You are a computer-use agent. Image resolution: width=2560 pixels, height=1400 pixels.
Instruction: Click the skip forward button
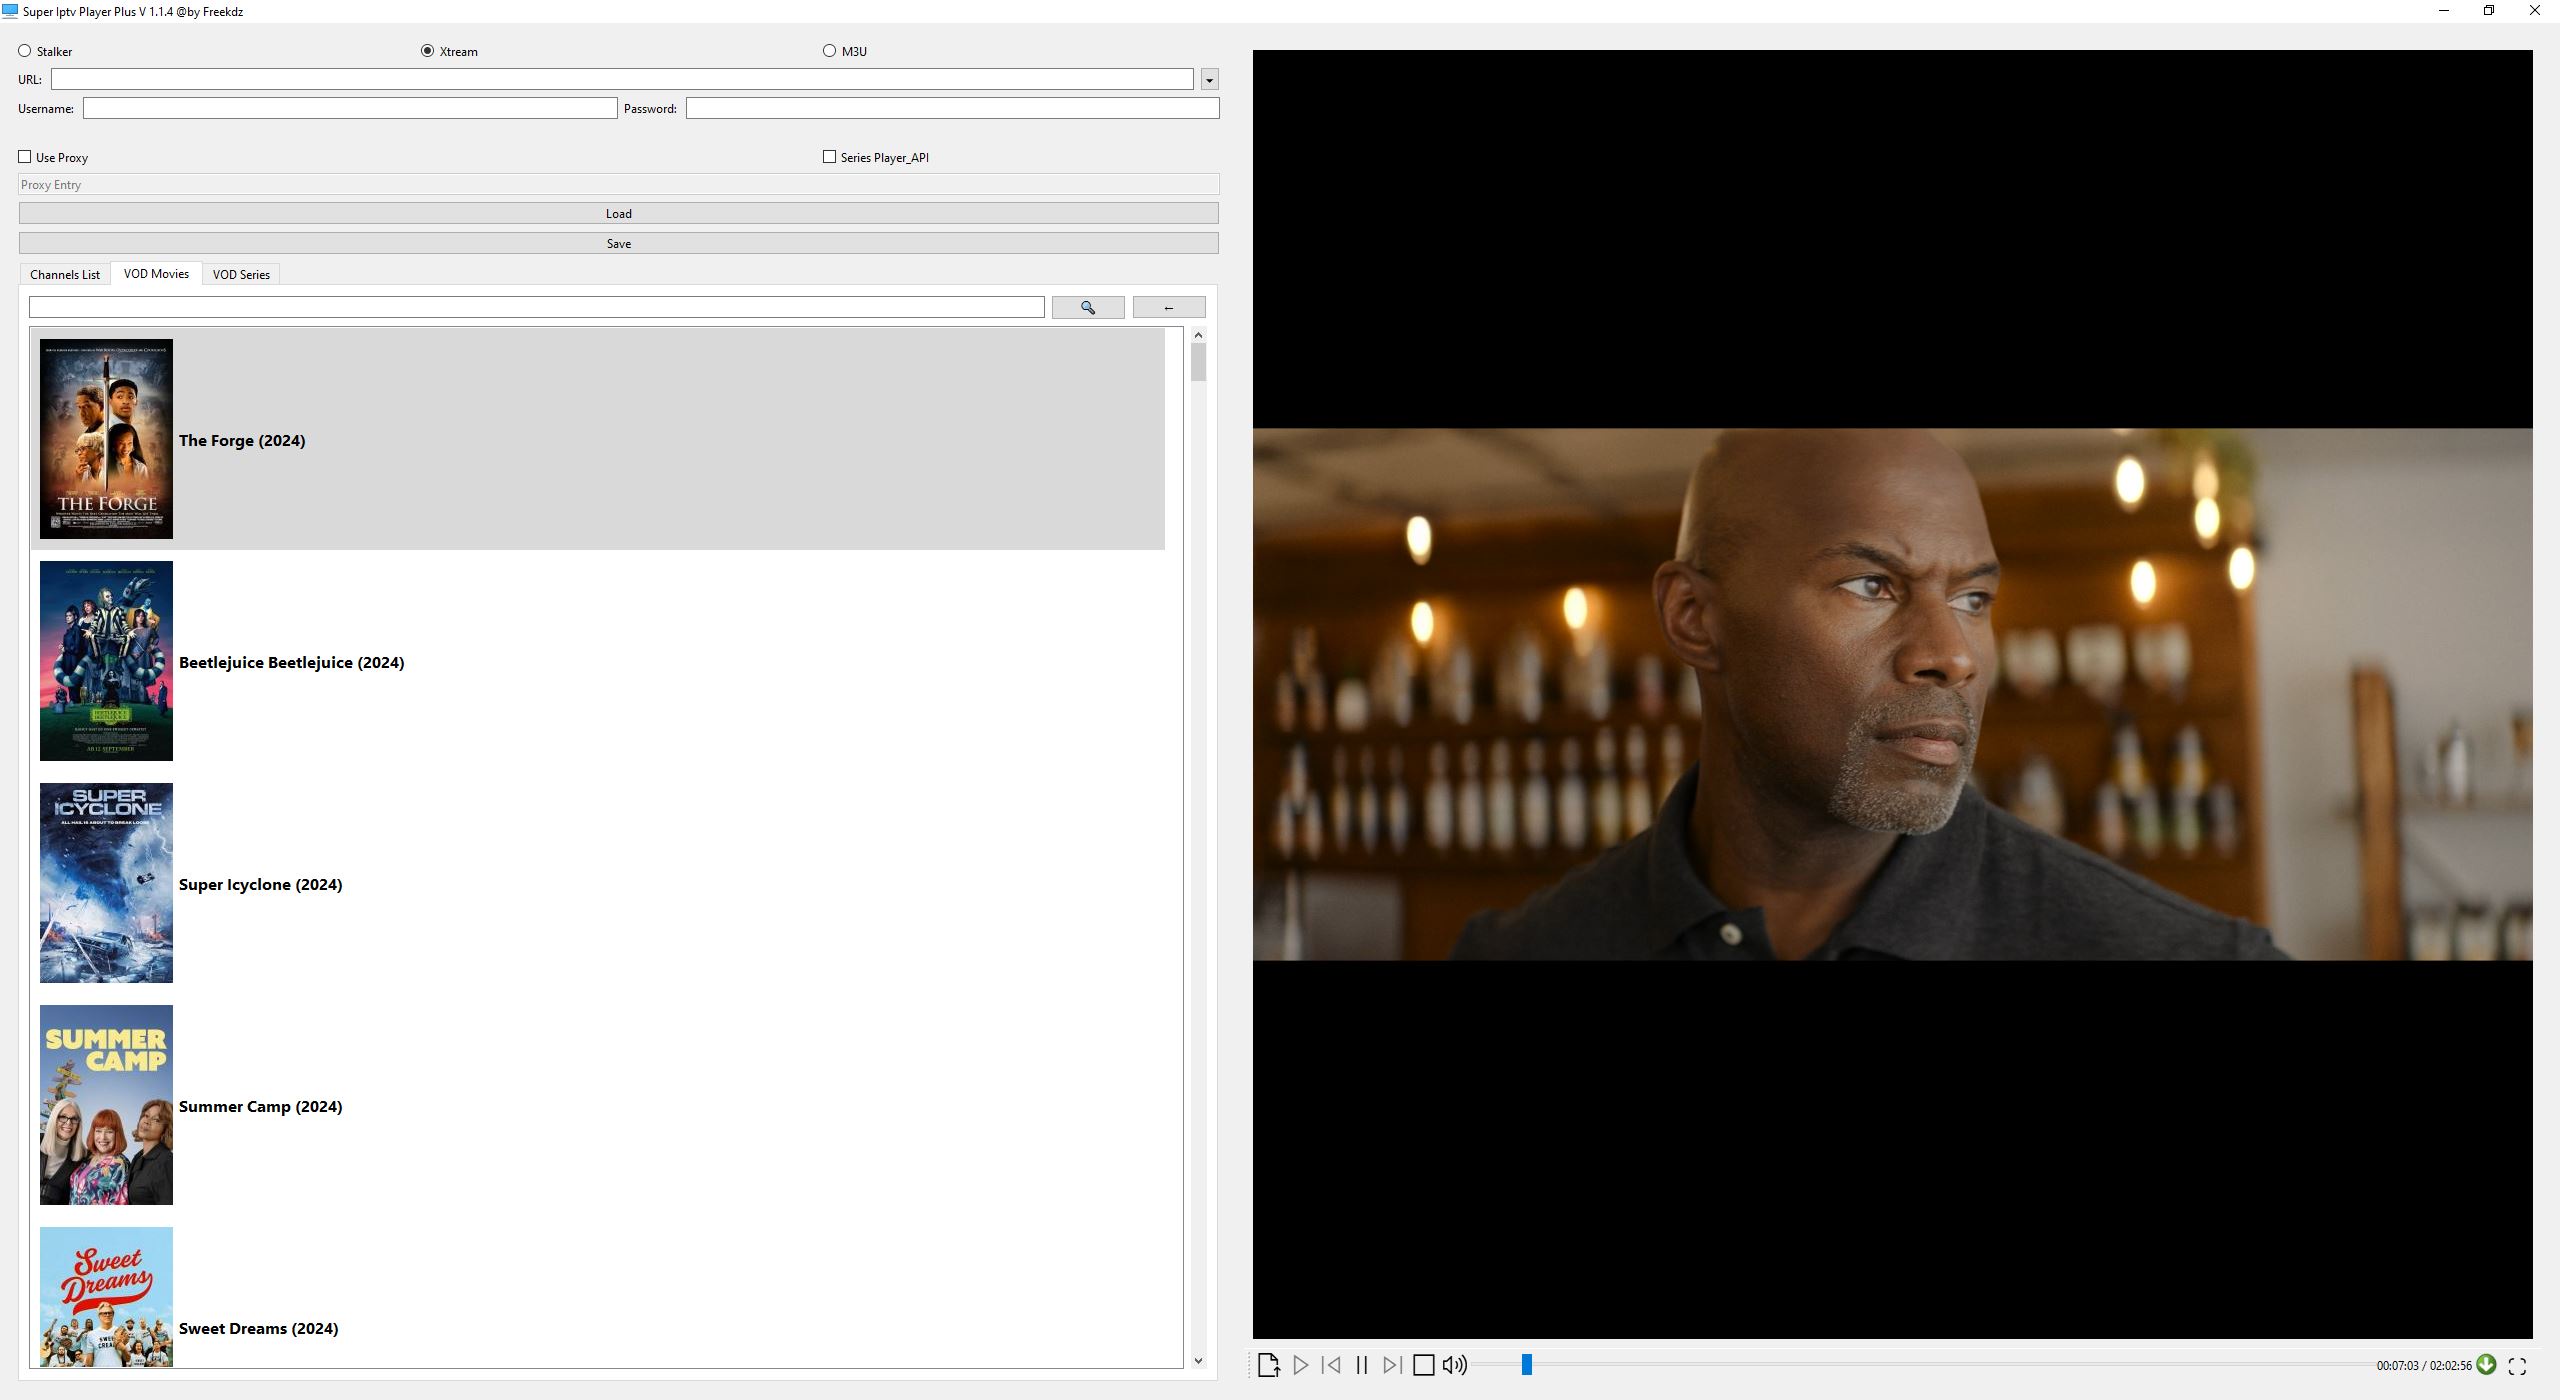click(x=1393, y=1364)
